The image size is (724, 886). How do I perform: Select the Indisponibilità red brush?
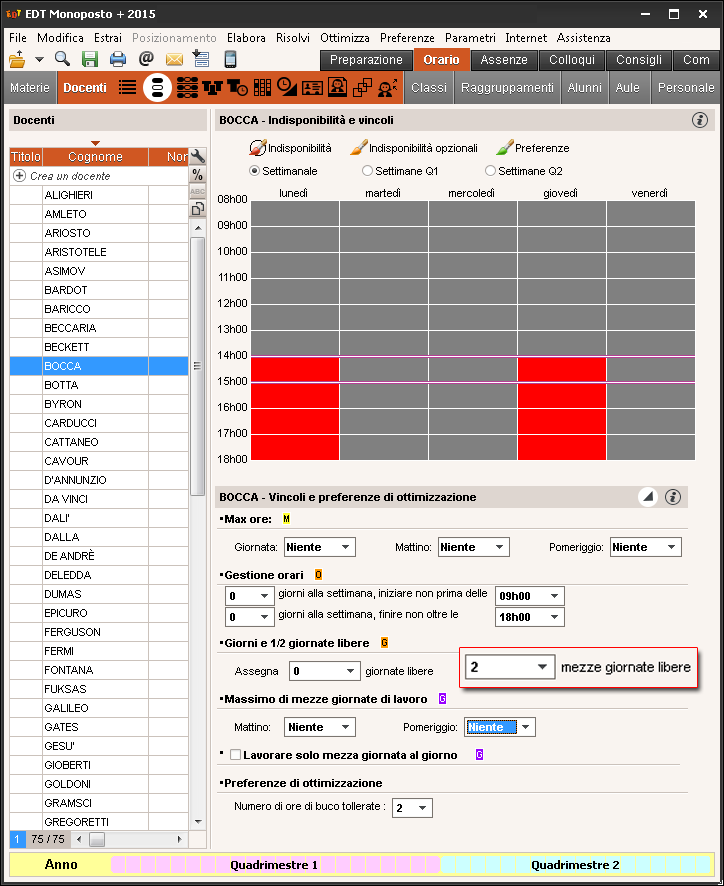(x=257, y=147)
